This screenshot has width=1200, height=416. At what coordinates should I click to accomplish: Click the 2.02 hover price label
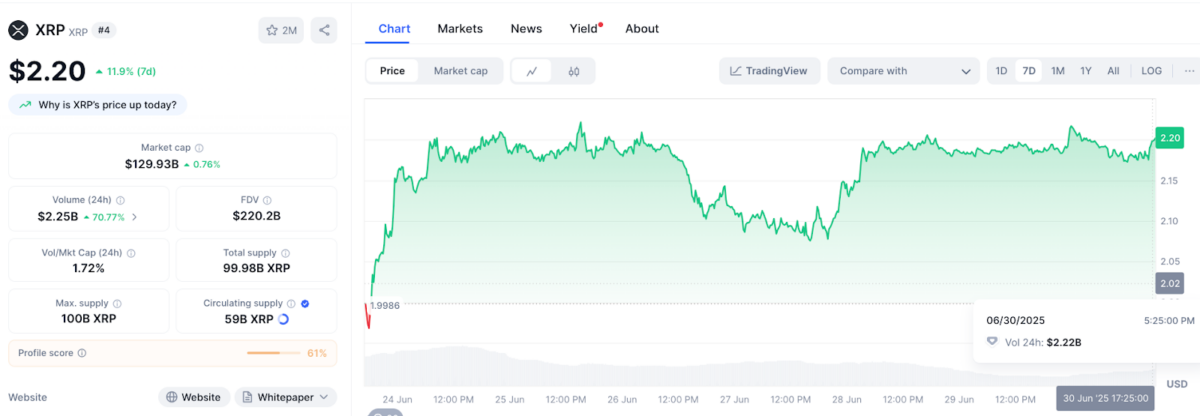1169,284
